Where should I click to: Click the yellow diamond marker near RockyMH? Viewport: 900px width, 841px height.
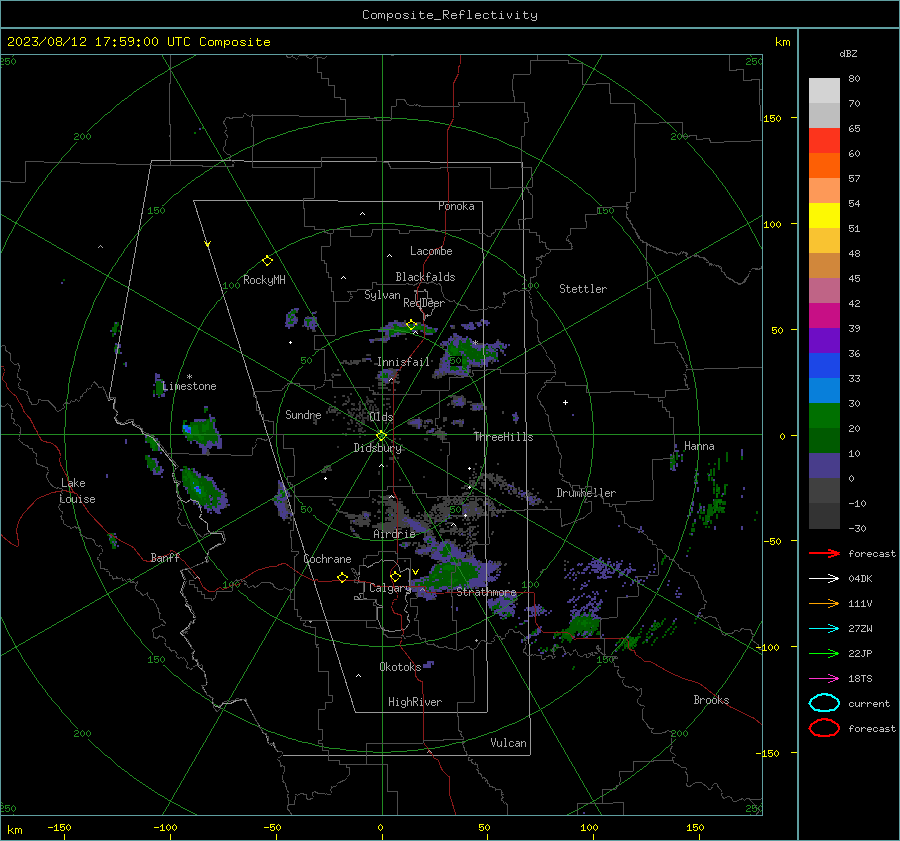(267, 261)
